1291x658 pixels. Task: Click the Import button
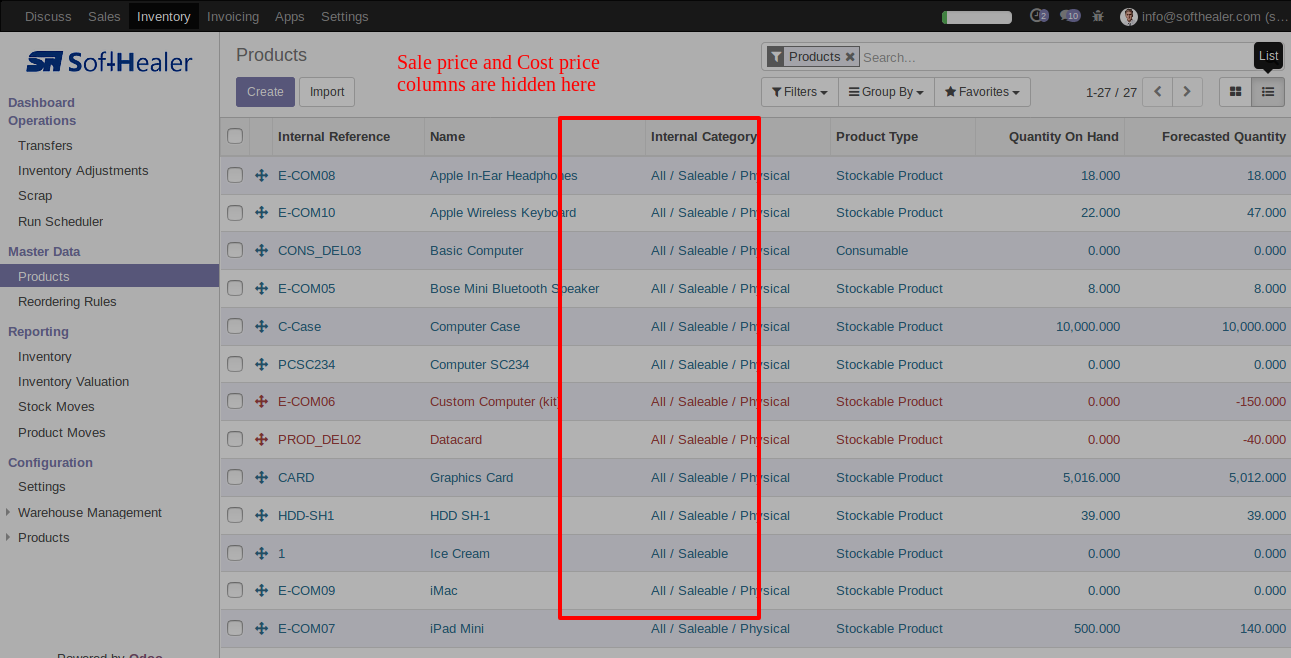(x=327, y=92)
